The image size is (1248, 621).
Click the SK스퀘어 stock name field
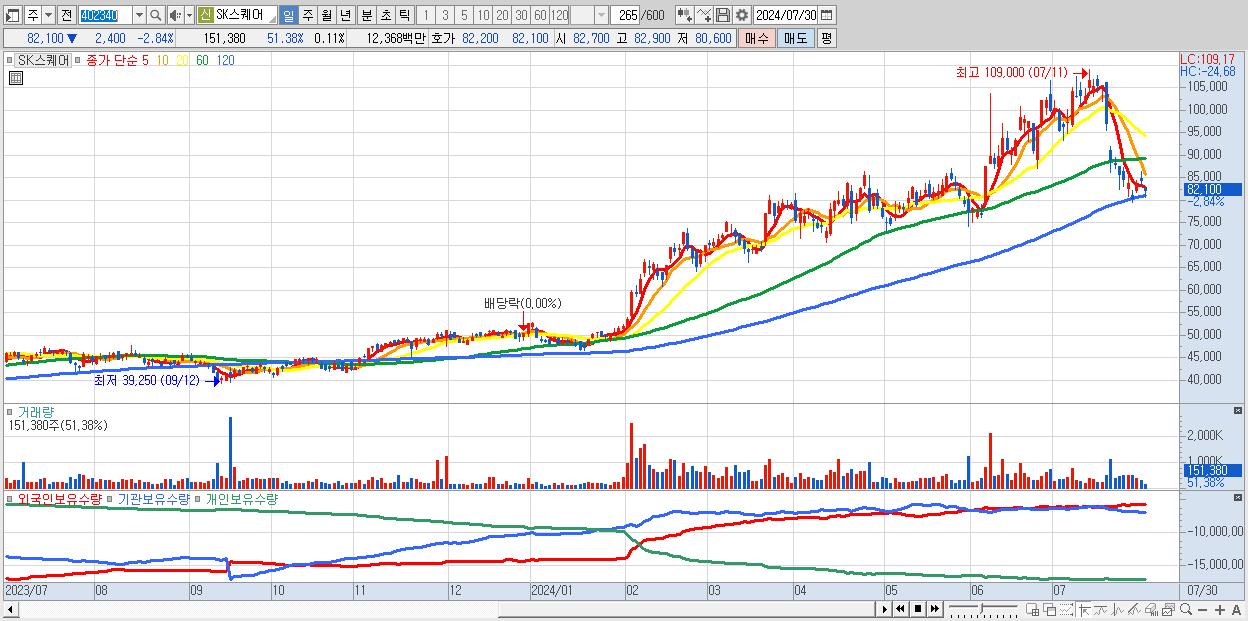click(x=246, y=15)
